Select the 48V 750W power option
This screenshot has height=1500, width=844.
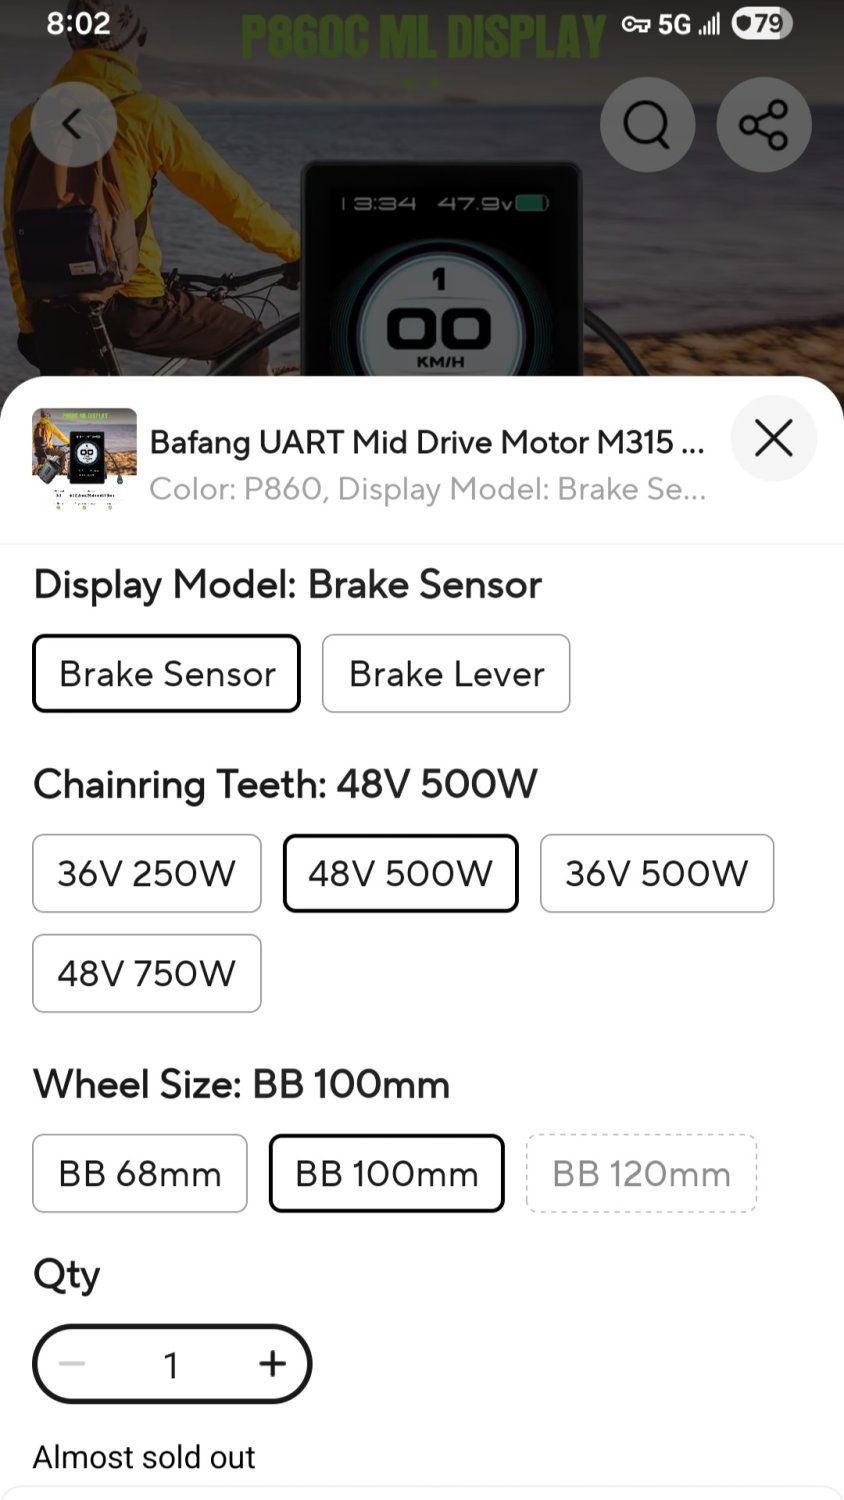click(x=146, y=973)
